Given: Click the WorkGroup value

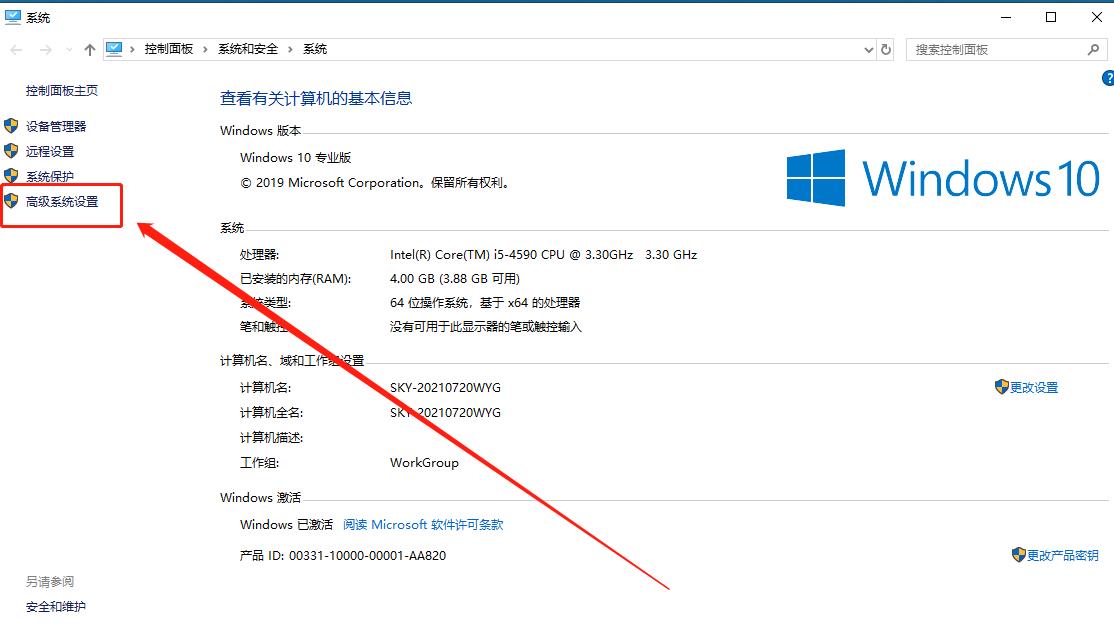Looking at the screenshot, I should [424, 462].
